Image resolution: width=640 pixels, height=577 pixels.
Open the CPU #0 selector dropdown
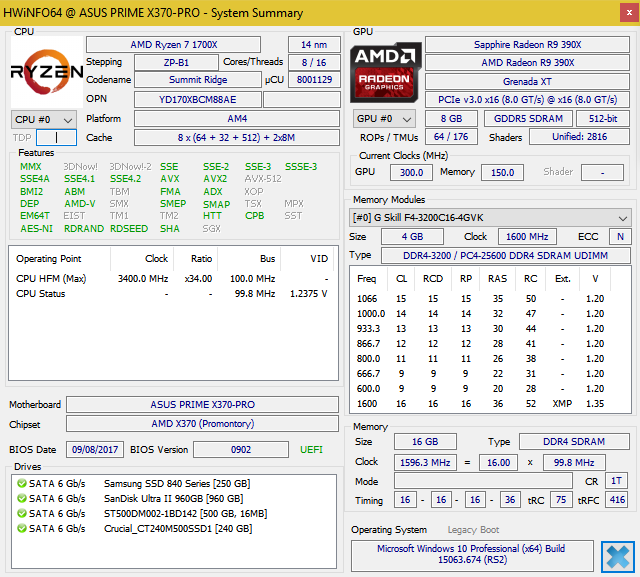click(42, 119)
